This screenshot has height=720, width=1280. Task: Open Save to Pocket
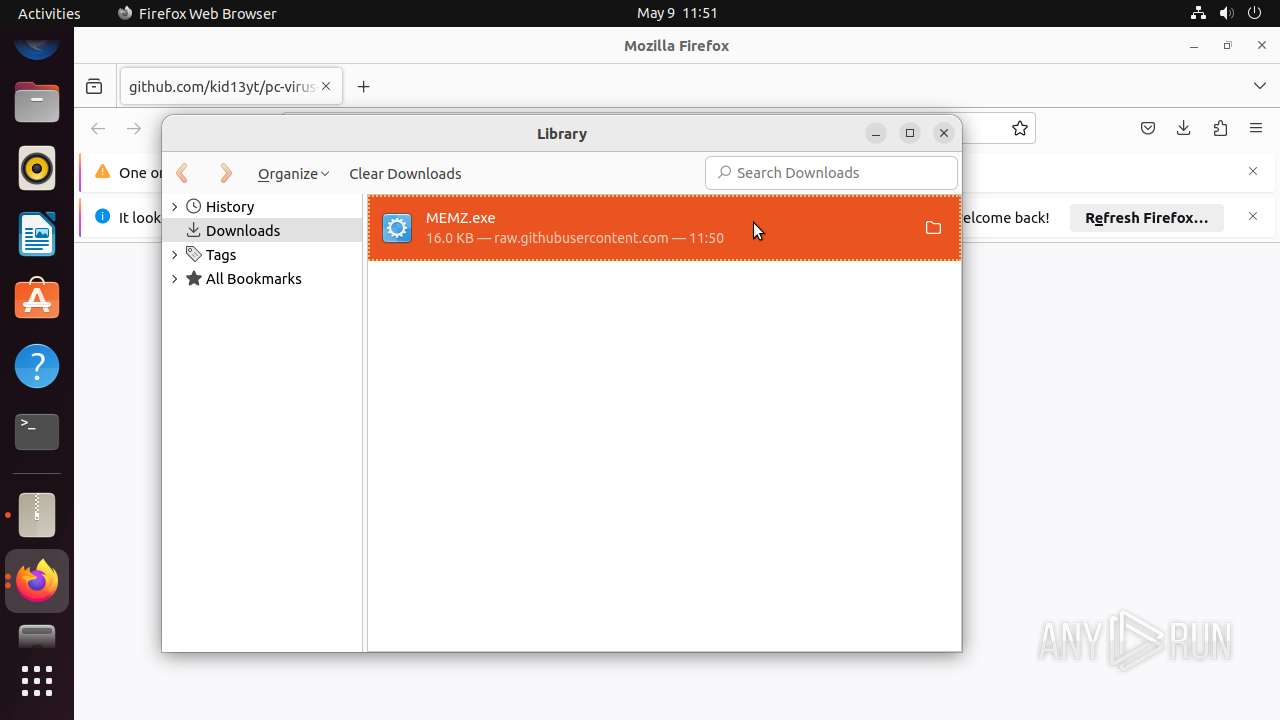pyautogui.click(x=1148, y=128)
